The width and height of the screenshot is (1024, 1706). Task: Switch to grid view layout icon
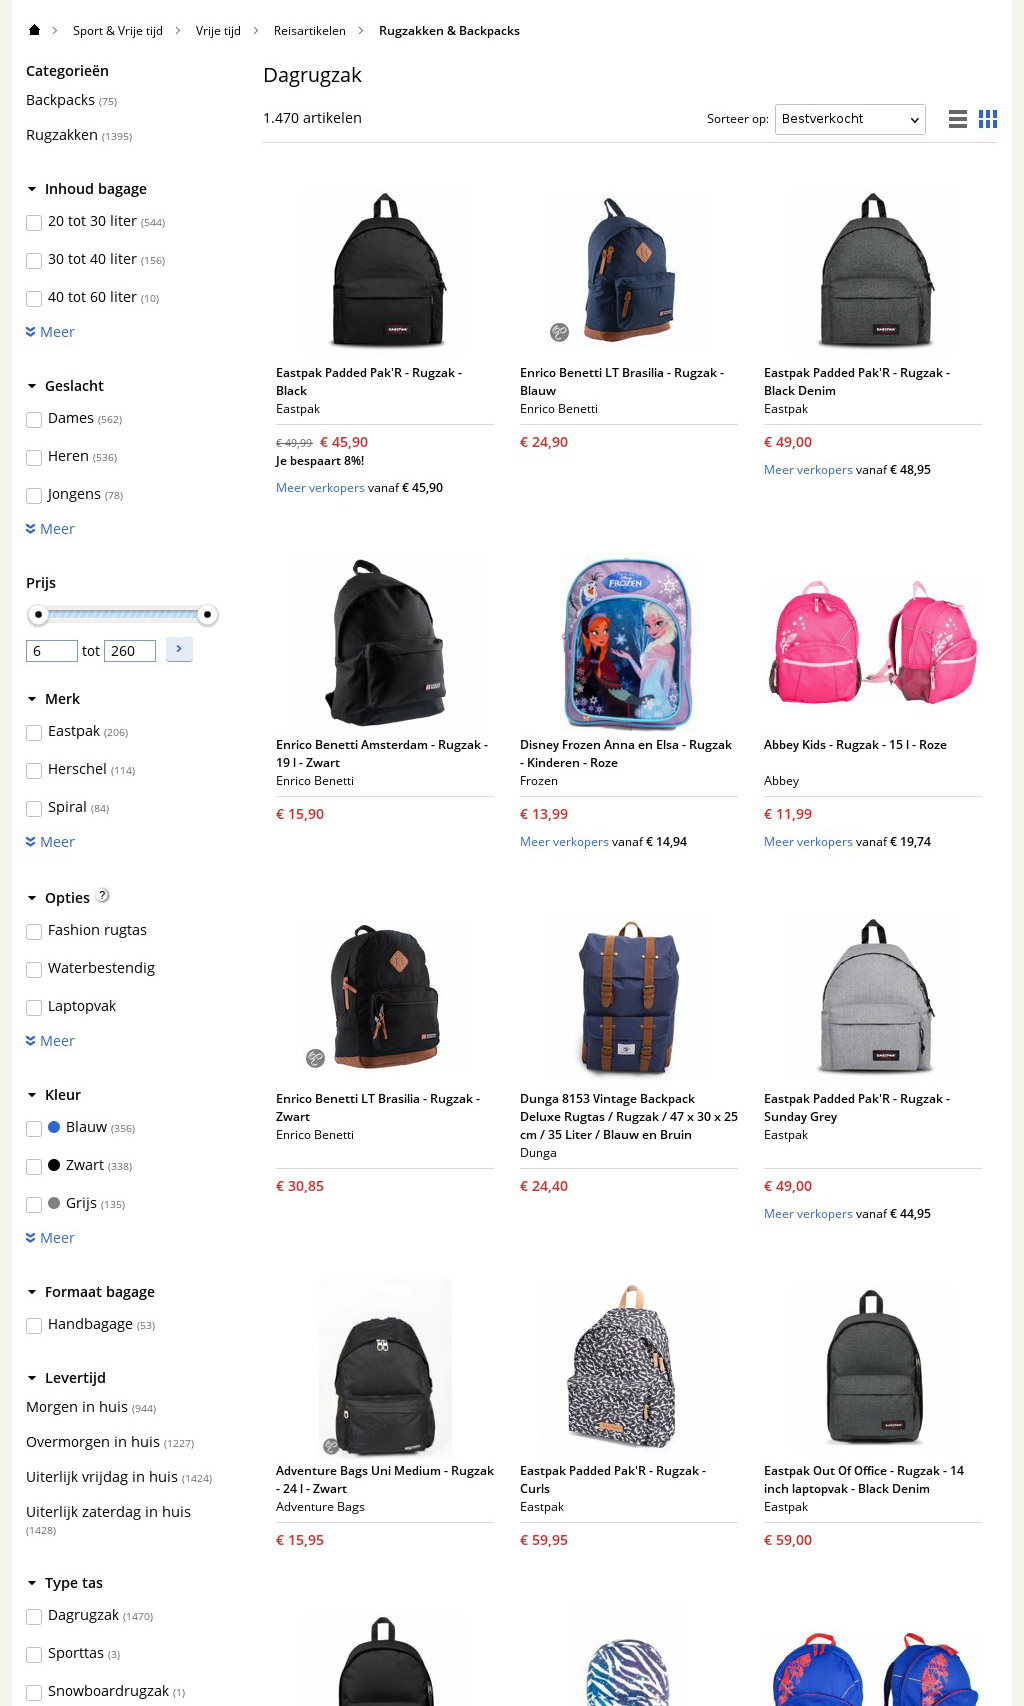tap(988, 119)
